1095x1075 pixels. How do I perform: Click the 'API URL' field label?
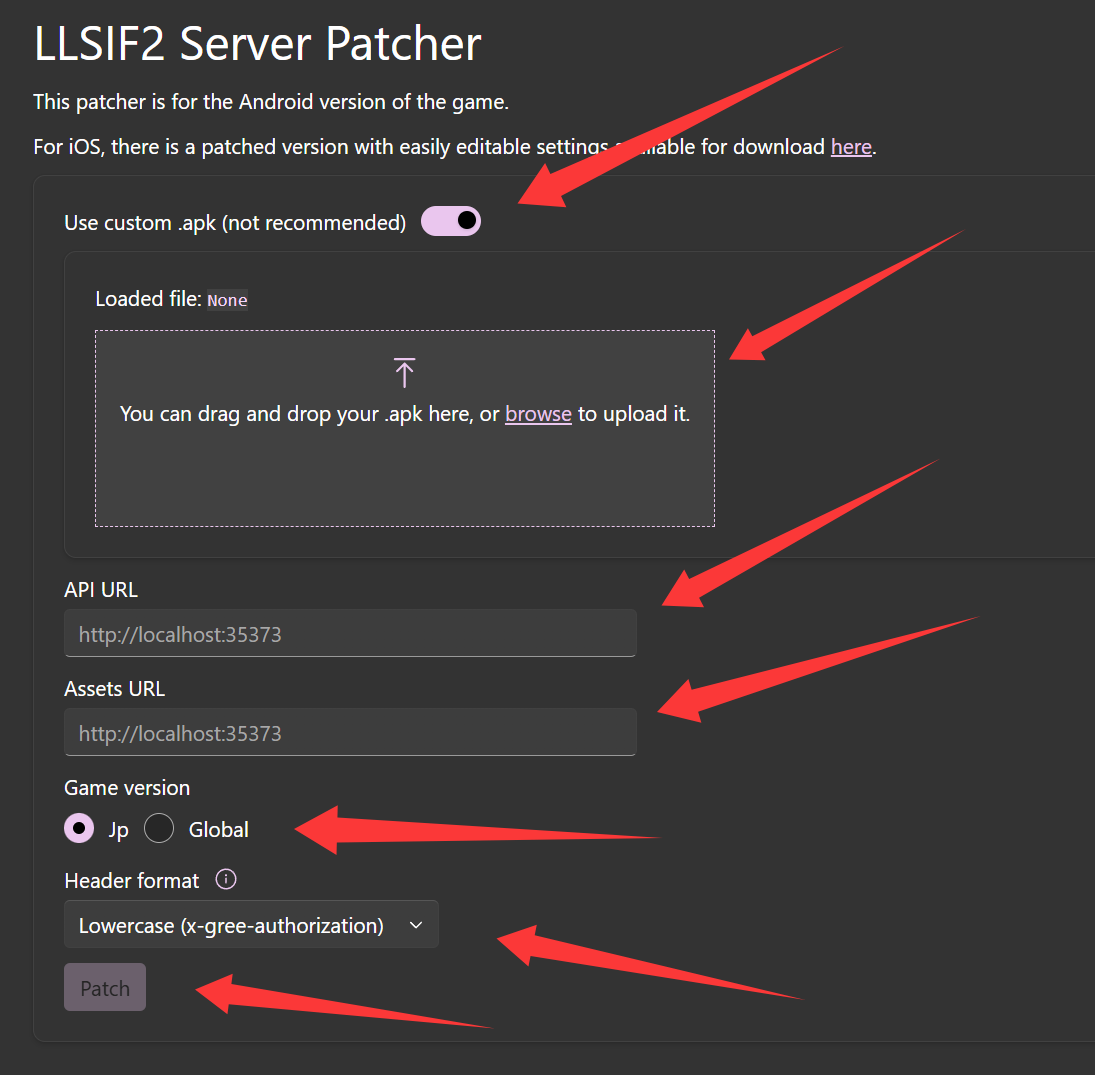101,590
